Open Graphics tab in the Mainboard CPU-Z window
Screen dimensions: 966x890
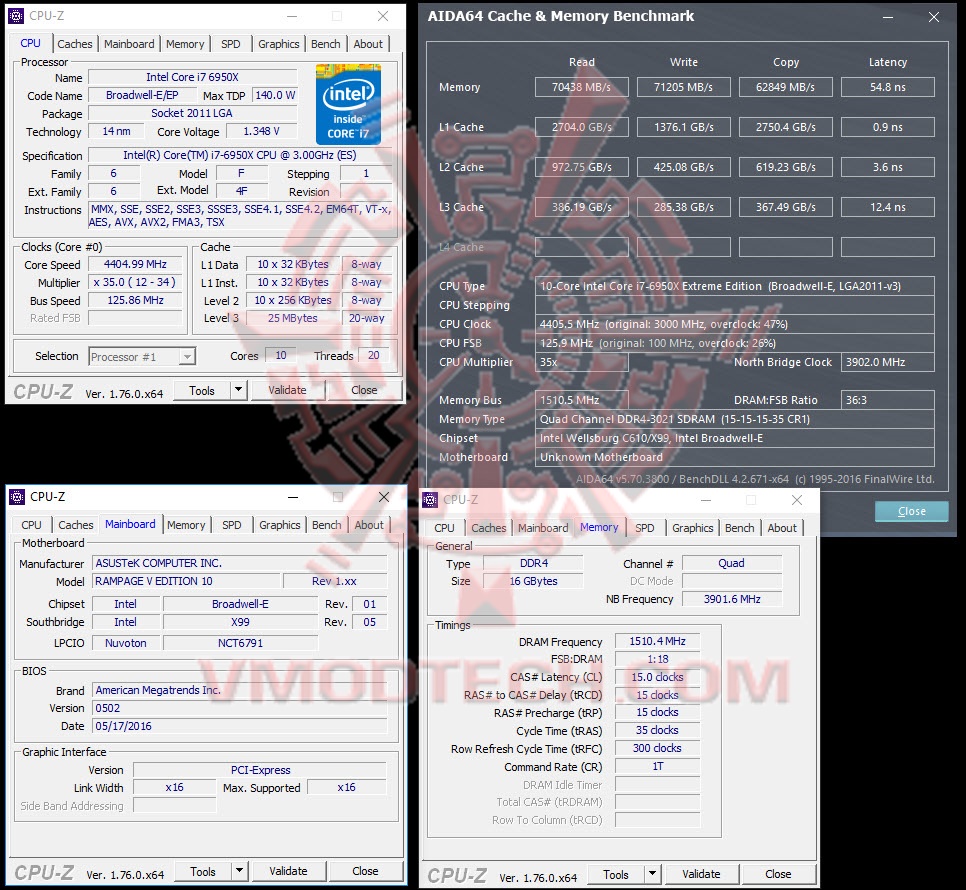[280, 525]
